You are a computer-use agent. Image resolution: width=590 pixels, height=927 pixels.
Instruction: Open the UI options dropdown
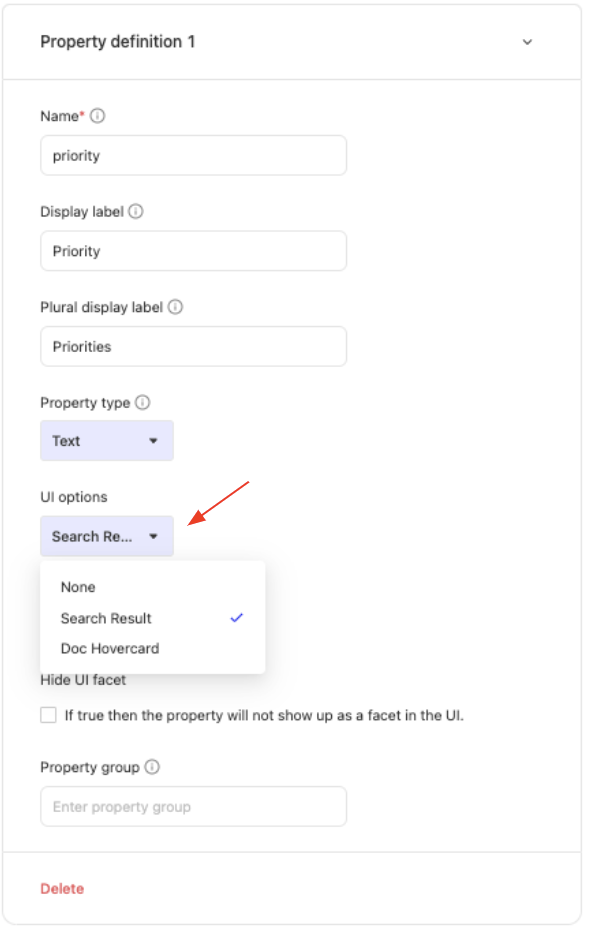106,536
